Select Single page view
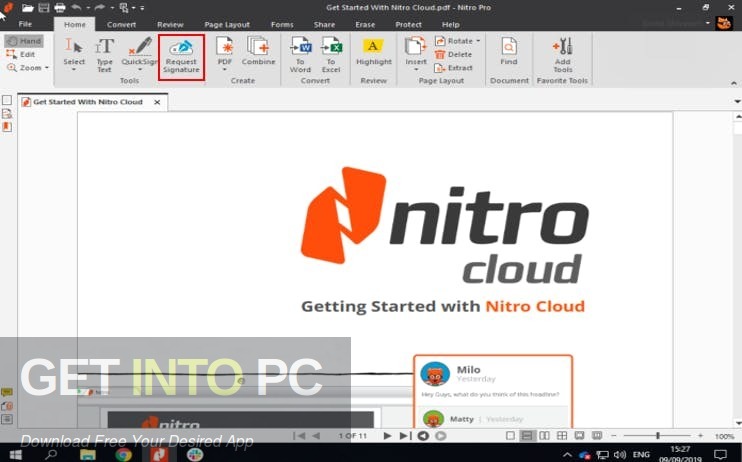The width and height of the screenshot is (742, 462). (x=510, y=435)
